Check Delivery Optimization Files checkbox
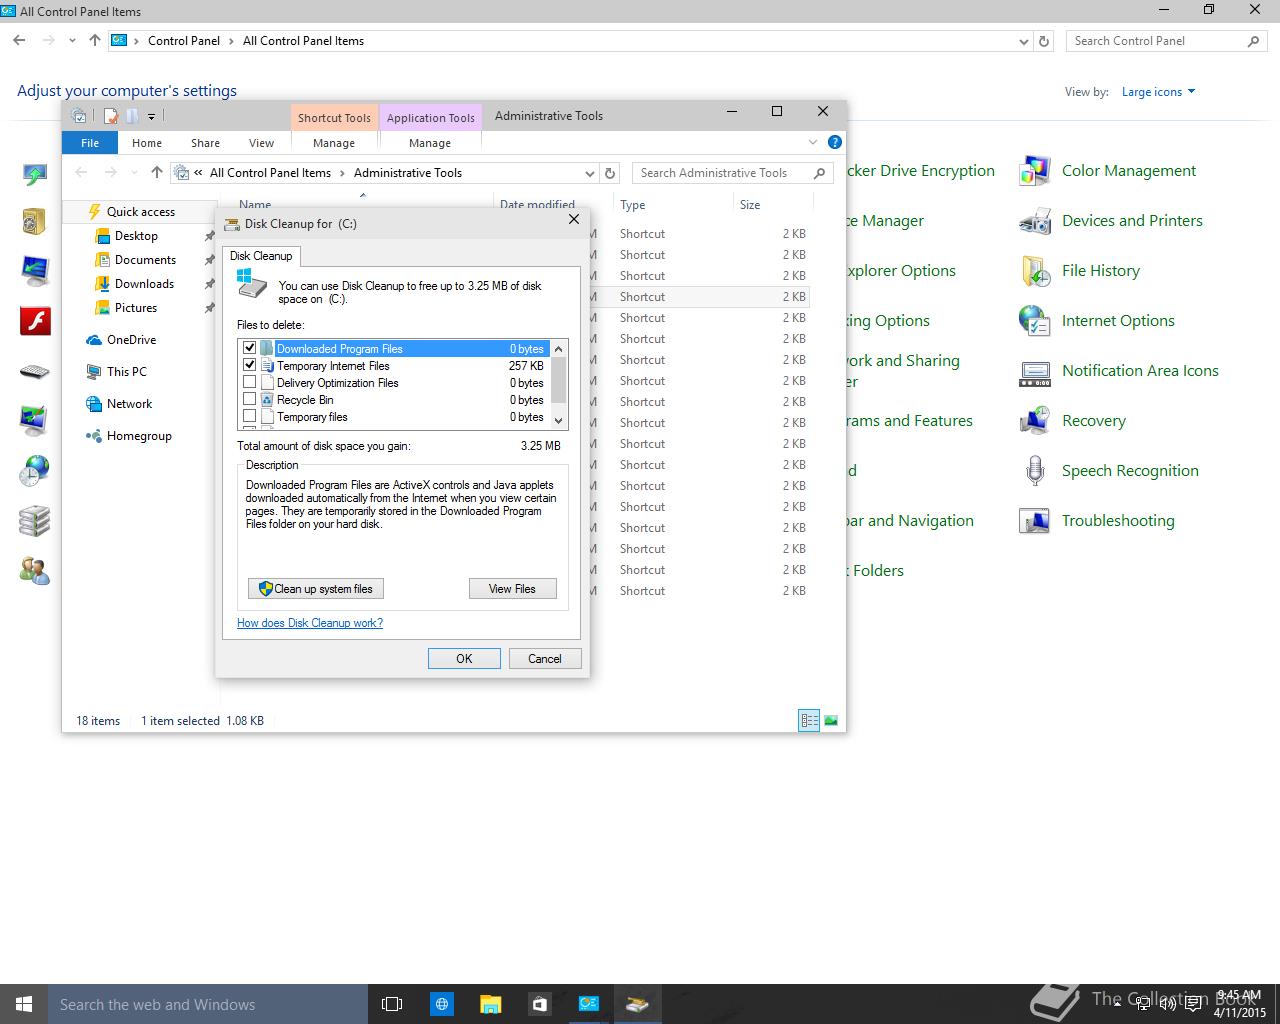Screen dimensions: 1280x1024 250,382
